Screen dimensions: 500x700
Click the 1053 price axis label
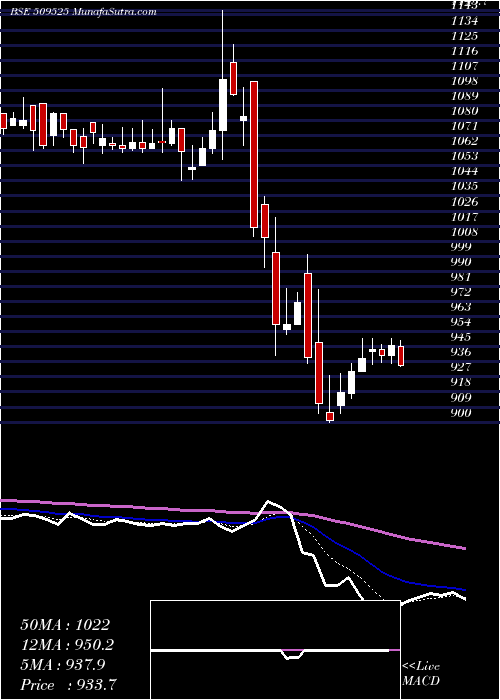coord(464,156)
